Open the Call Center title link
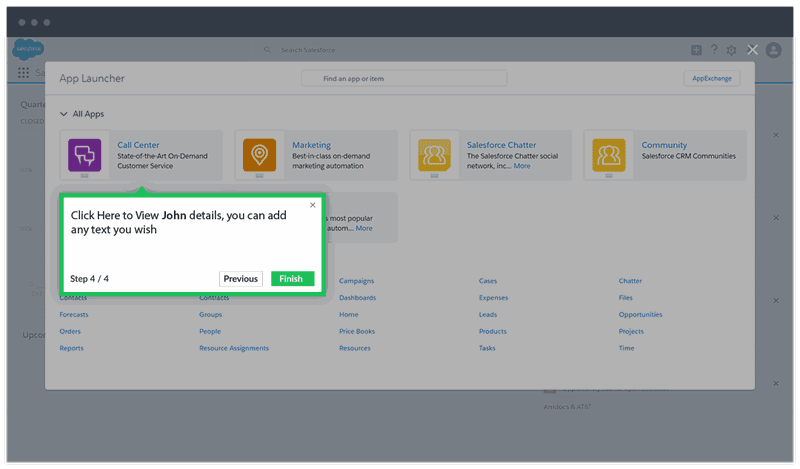Image resolution: width=800 pixels, height=469 pixels. [138, 145]
